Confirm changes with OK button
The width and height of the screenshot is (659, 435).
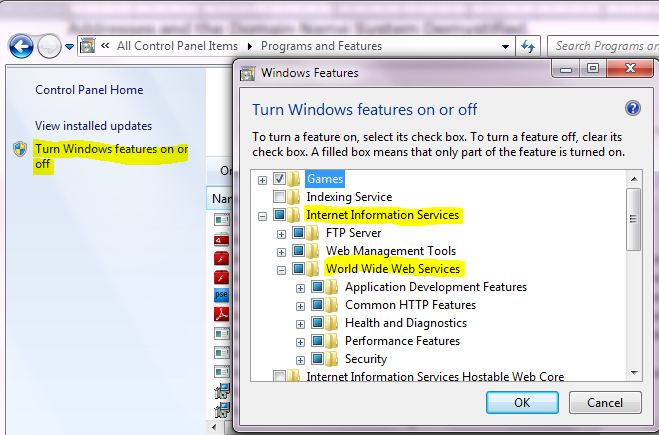(x=522, y=403)
